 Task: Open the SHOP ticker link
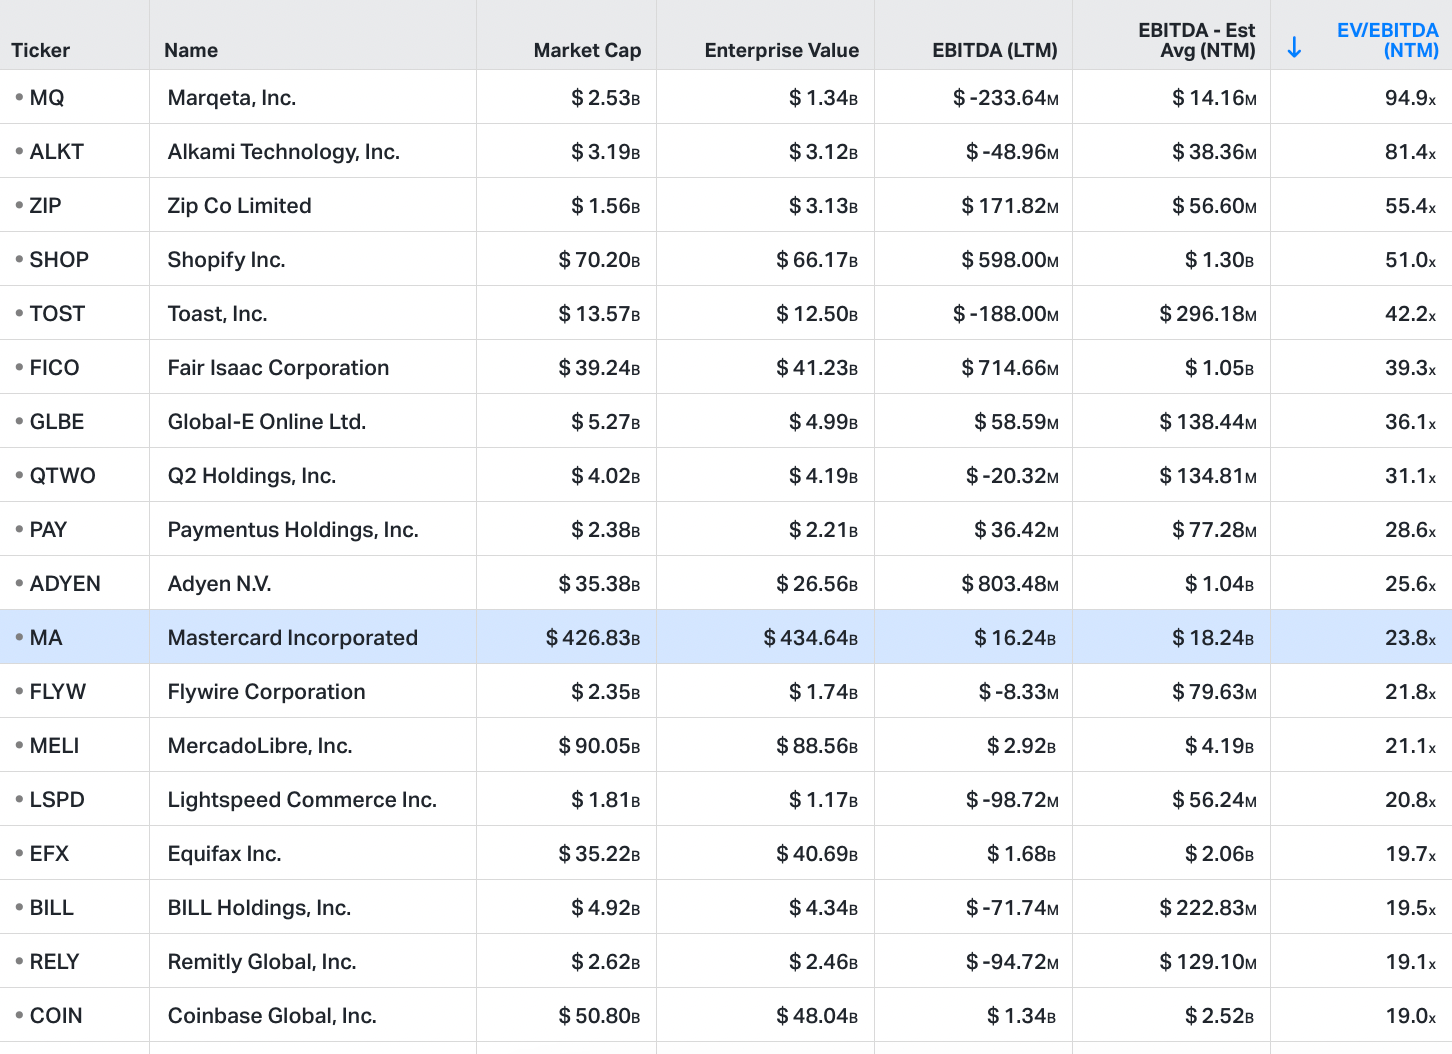59,260
